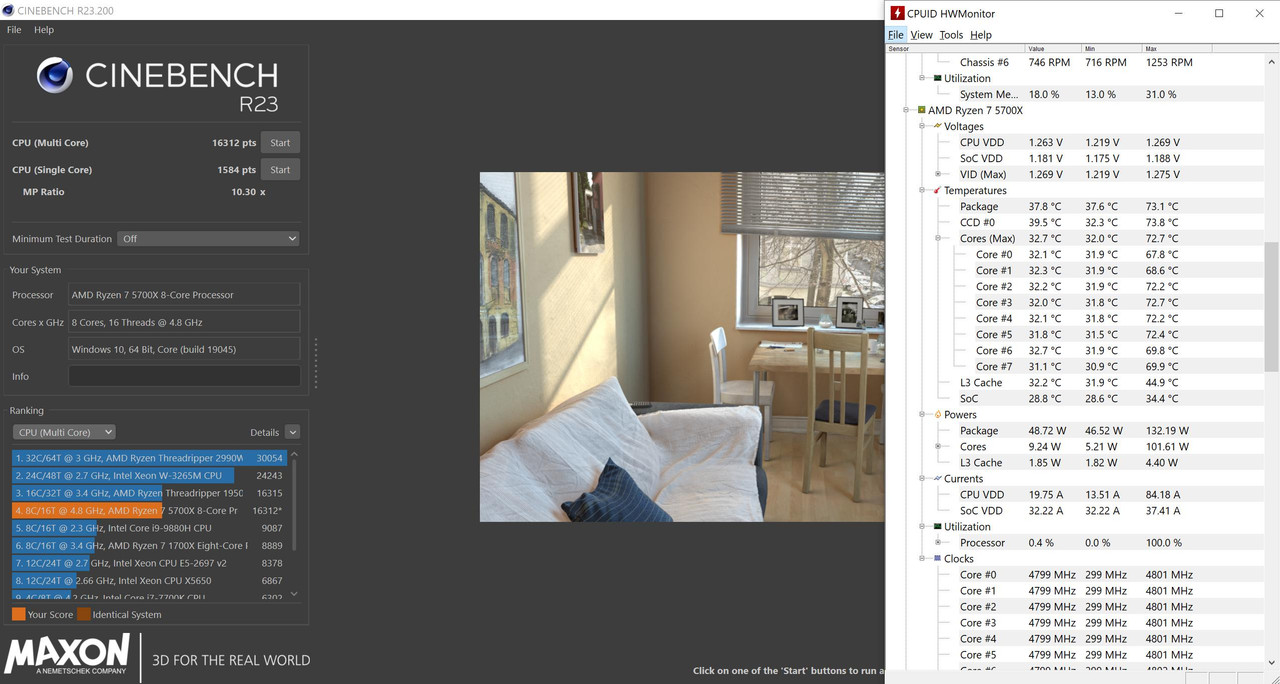Open the HWMonitor Help menu
This screenshot has width=1280, height=684.
pos(981,35)
